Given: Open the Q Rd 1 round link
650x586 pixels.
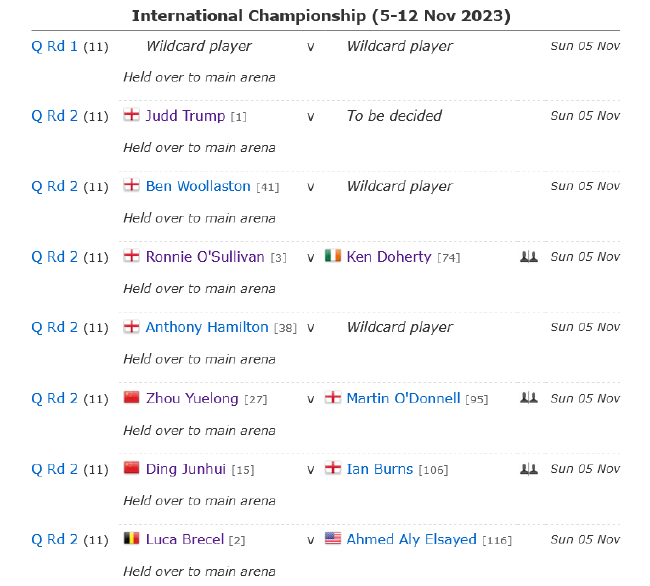Looking at the screenshot, I should click(54, 46).
